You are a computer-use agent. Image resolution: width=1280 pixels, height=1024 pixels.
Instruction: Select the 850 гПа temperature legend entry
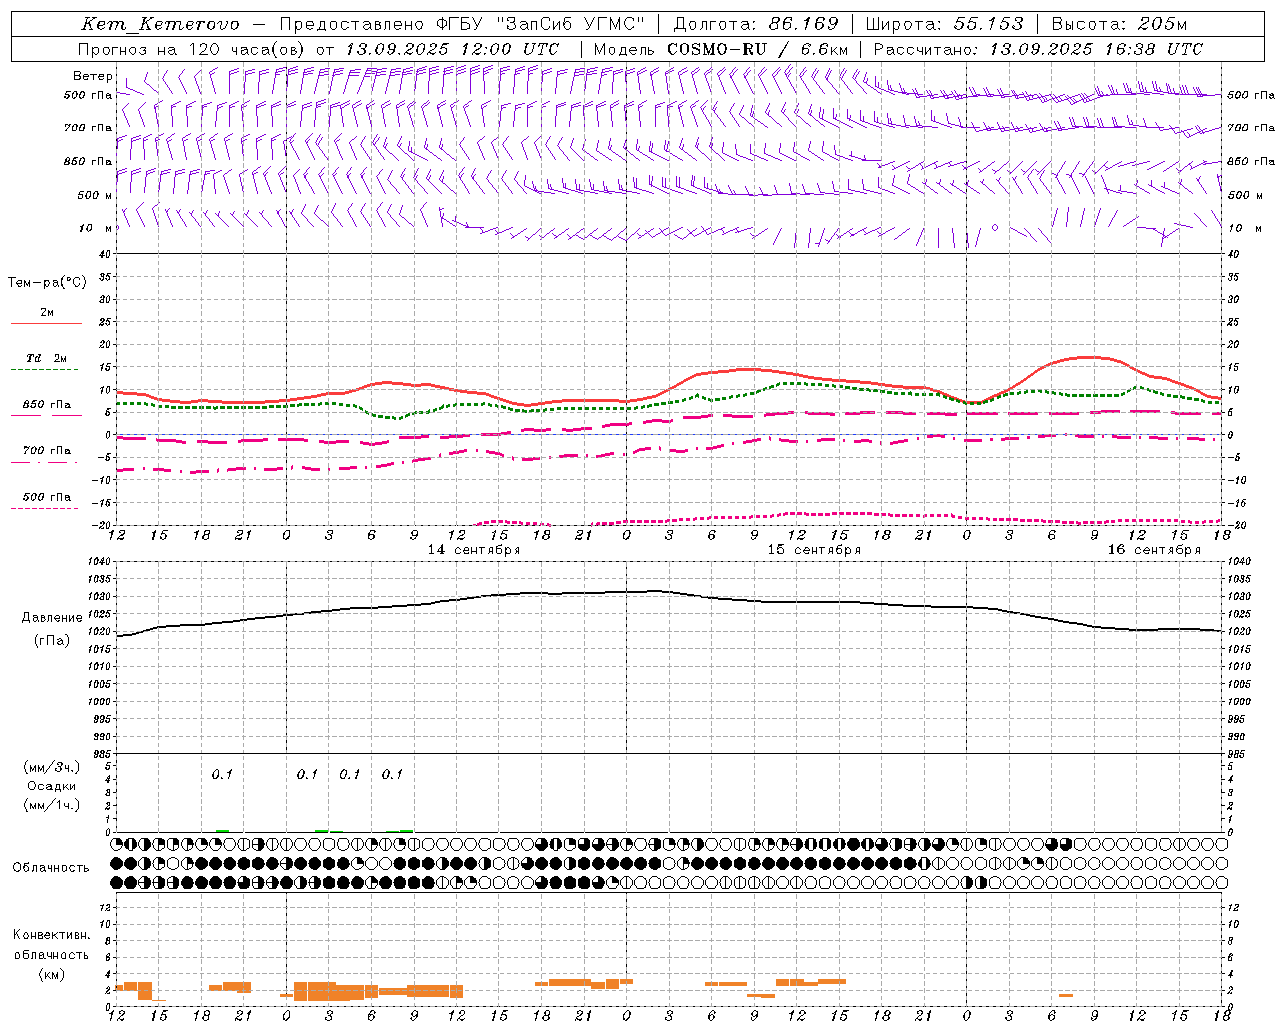pos(47,405)
